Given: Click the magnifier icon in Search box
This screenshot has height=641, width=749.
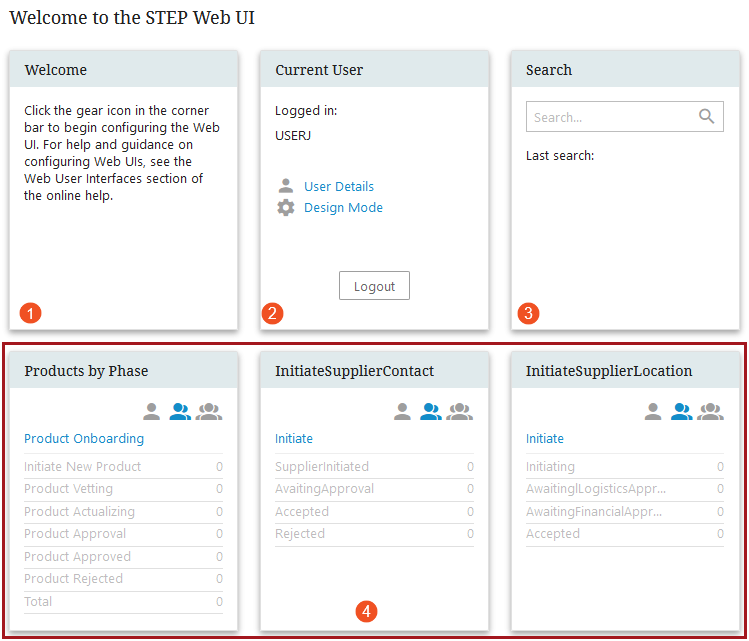Looking at the screenshot, I should coord(706,116).
